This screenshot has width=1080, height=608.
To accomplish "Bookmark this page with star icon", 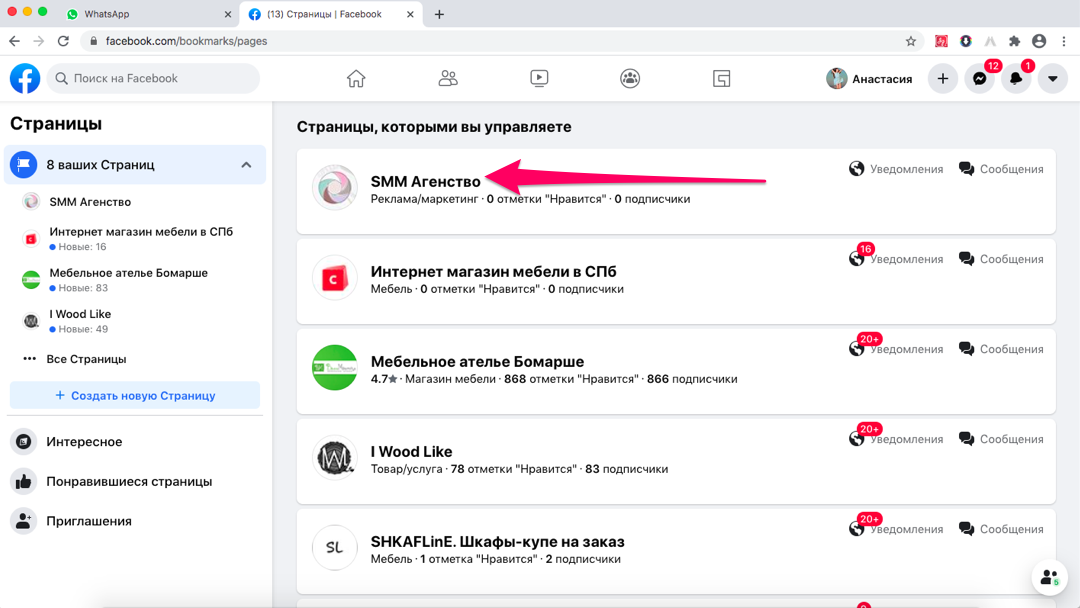I will [911, 41].
